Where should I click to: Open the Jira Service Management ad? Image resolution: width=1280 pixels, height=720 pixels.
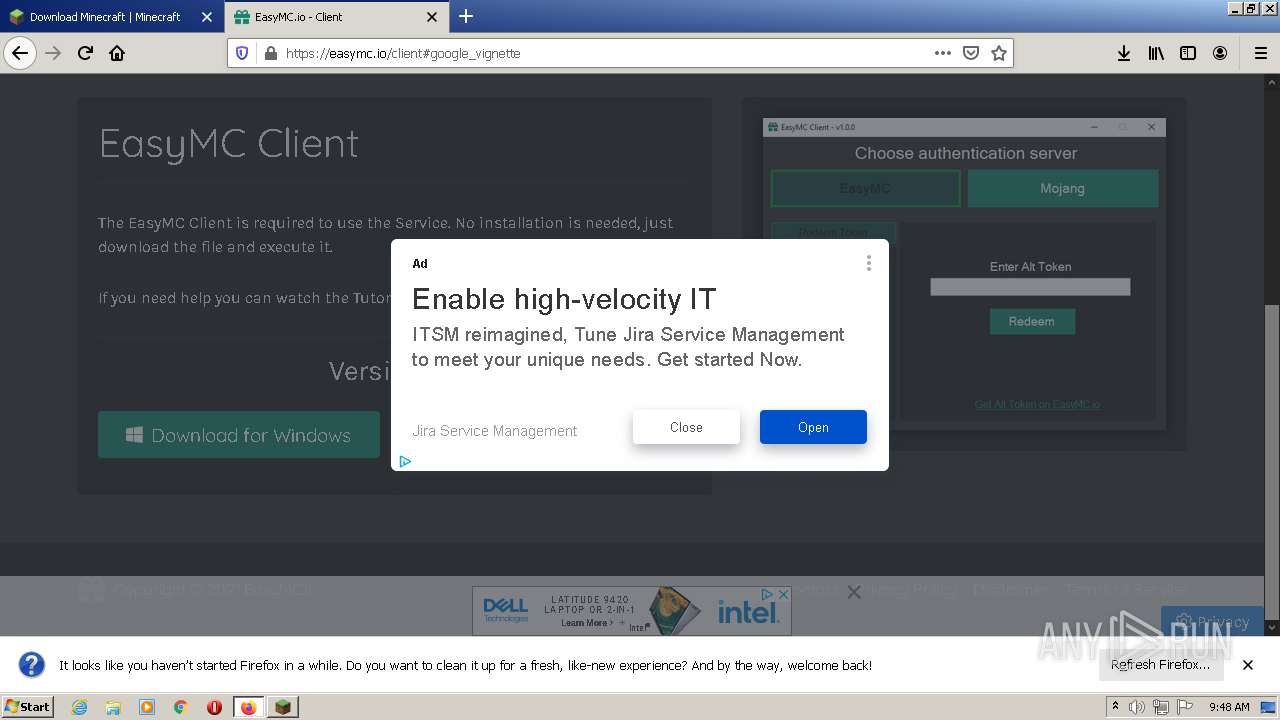coord(813,427)
